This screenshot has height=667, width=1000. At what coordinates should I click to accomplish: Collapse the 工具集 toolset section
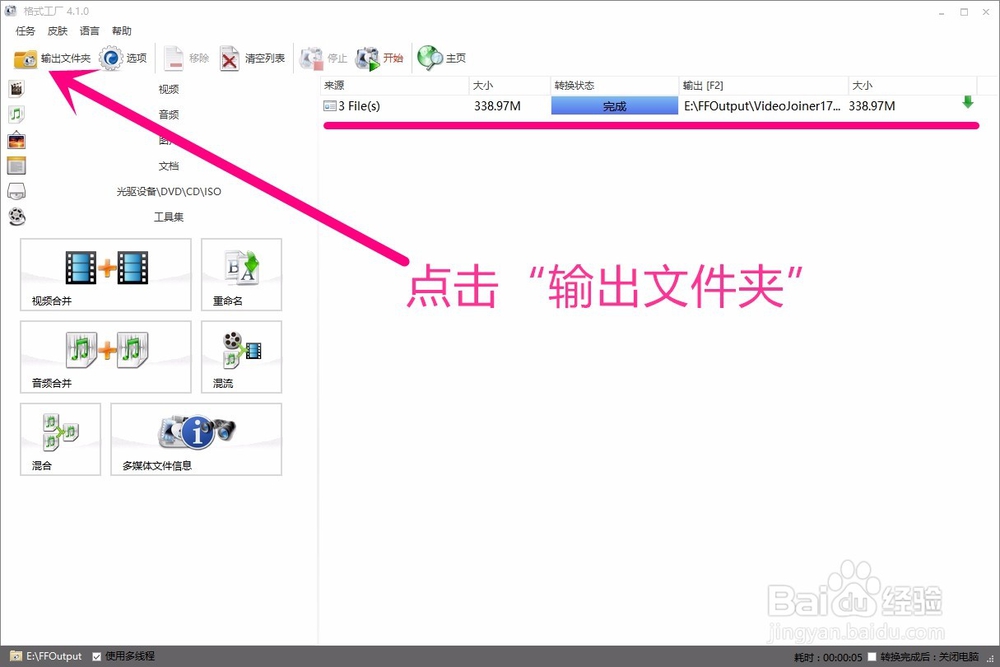pyautogui.click(x=169, y=217)
